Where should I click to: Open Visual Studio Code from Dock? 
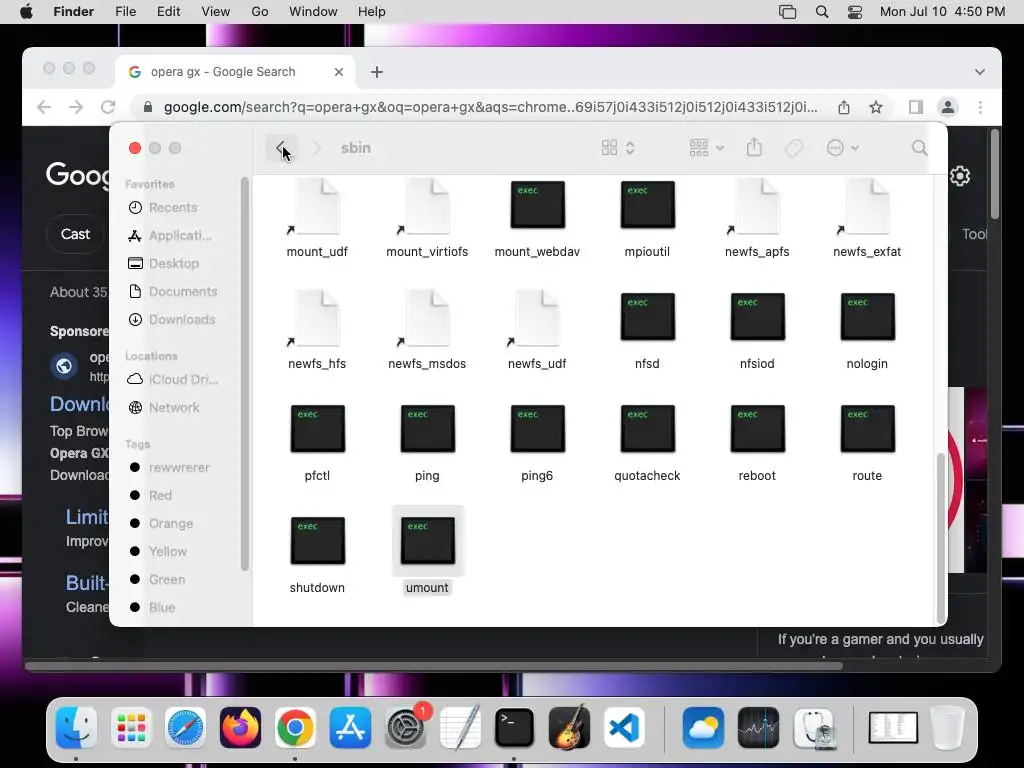coord(624,727)
